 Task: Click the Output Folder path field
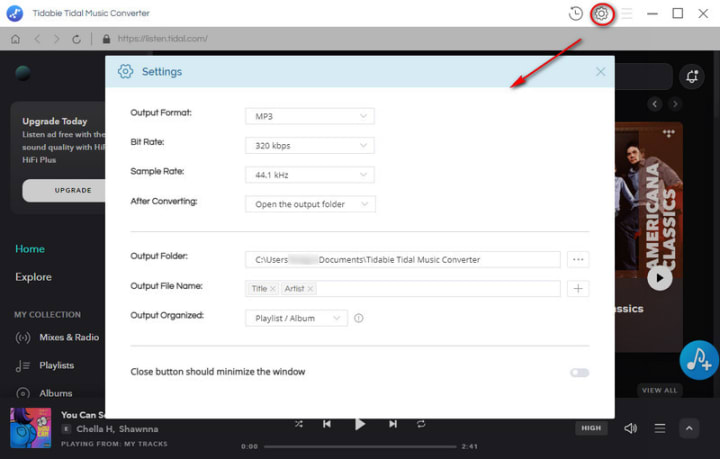(403, 259)
